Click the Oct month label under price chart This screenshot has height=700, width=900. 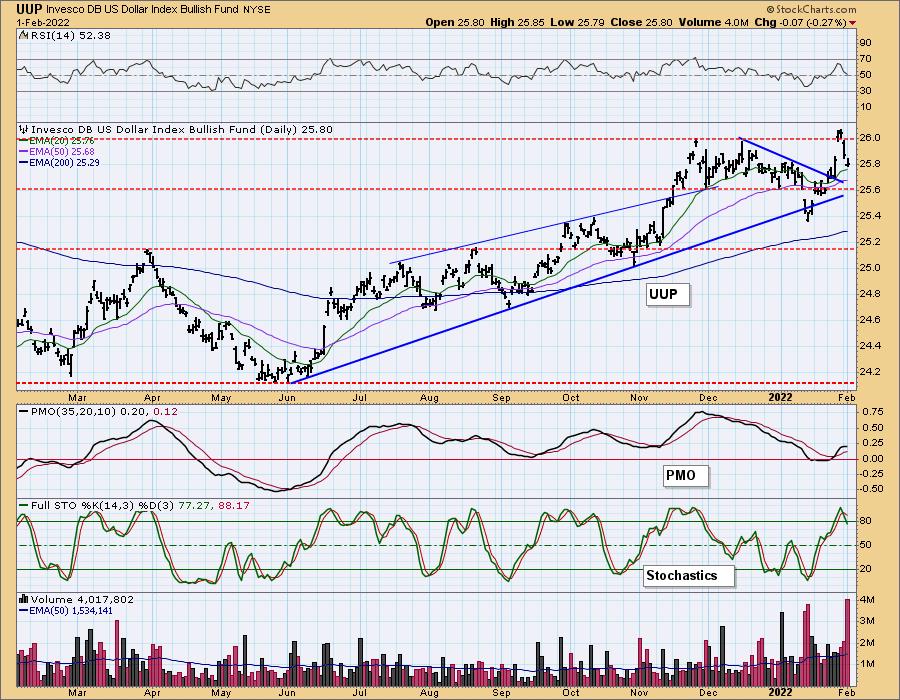point(570,397)
